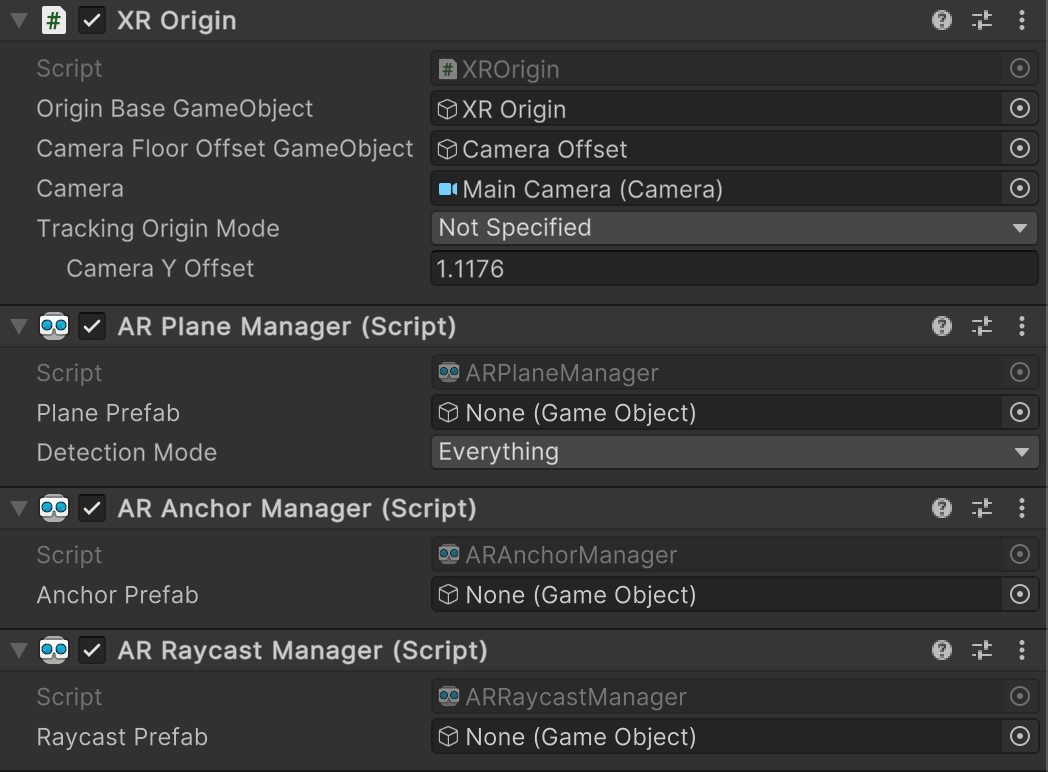This screenshot has height=772, width=1048.
Task: Open the Detection Mode dropdown showing Everything
Action: pyautogui.click(x=734, y=452)
